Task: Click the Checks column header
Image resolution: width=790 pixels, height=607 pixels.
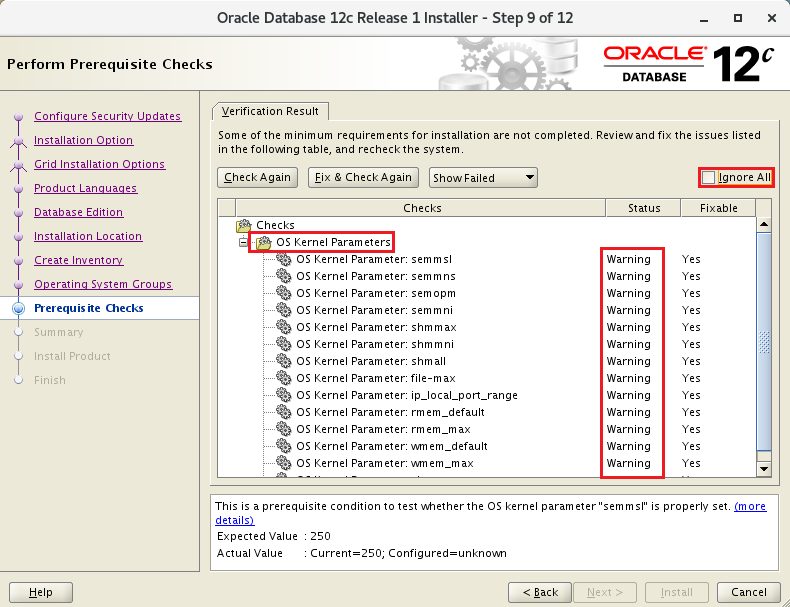Action: [421, 208]
